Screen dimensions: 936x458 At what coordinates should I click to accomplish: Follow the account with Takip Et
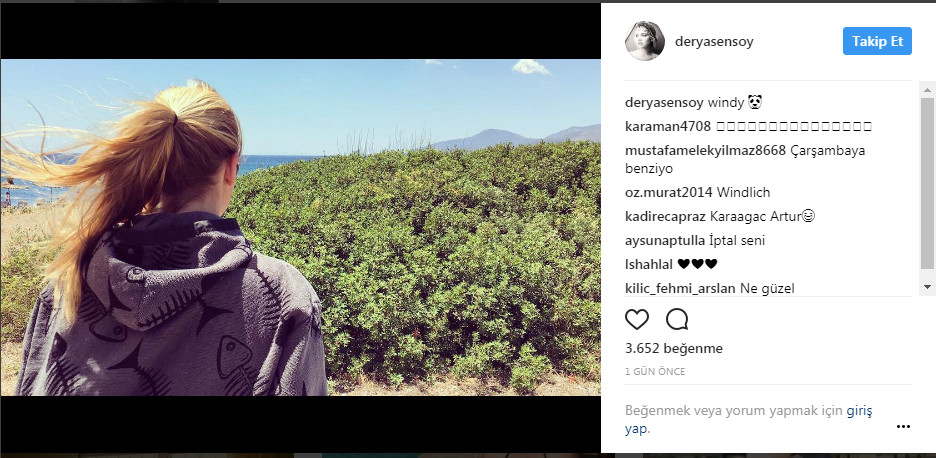pos(877,41)
